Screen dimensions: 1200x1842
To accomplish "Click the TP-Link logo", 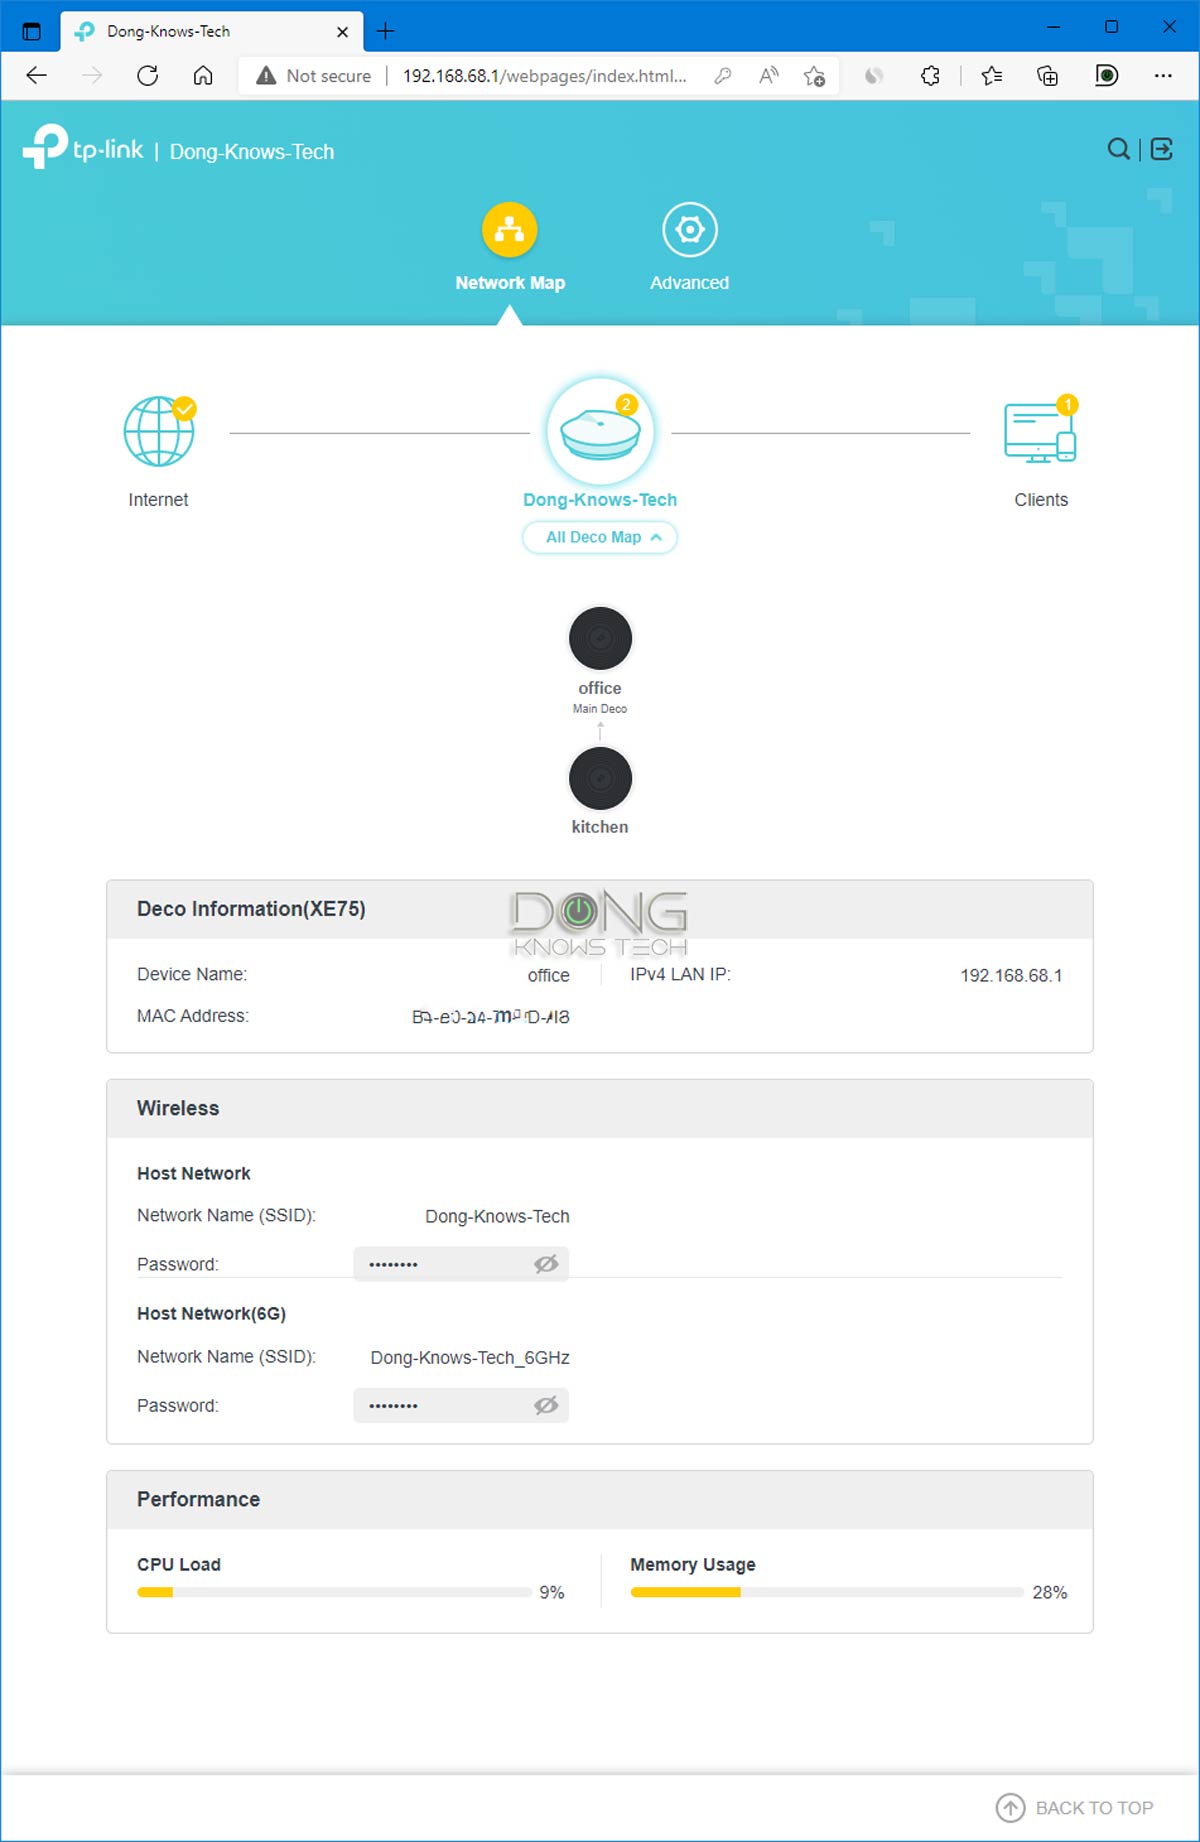I will (x=83, y=147).
